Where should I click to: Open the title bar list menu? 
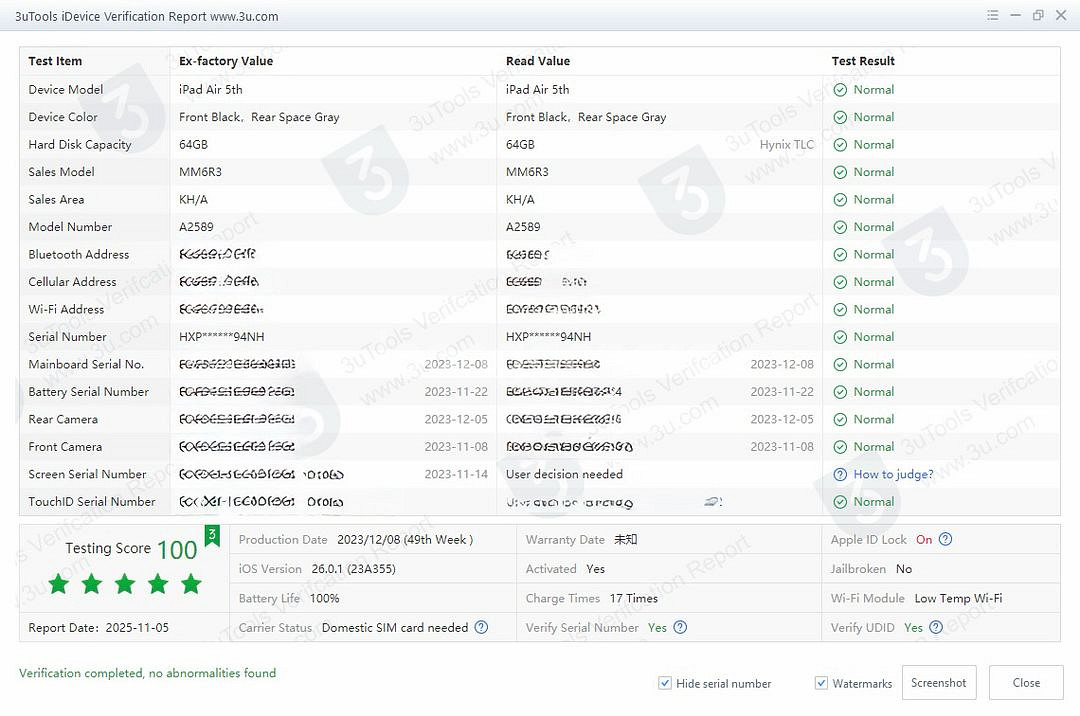992,15
